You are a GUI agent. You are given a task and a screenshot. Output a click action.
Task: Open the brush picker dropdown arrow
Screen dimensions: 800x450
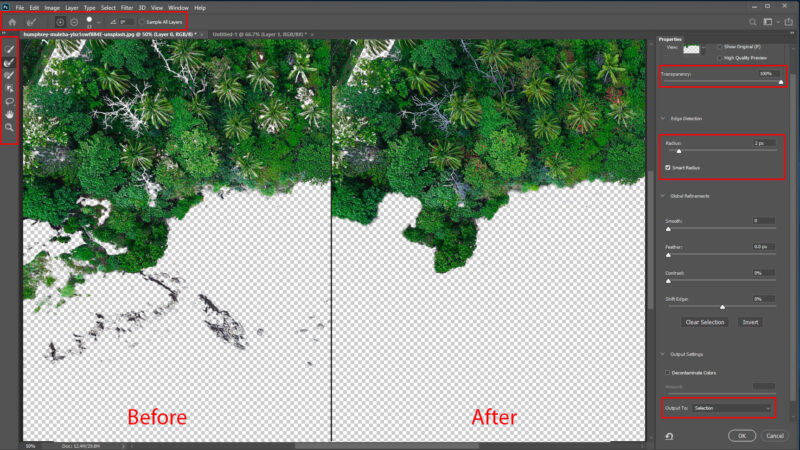tap(99, 22)
